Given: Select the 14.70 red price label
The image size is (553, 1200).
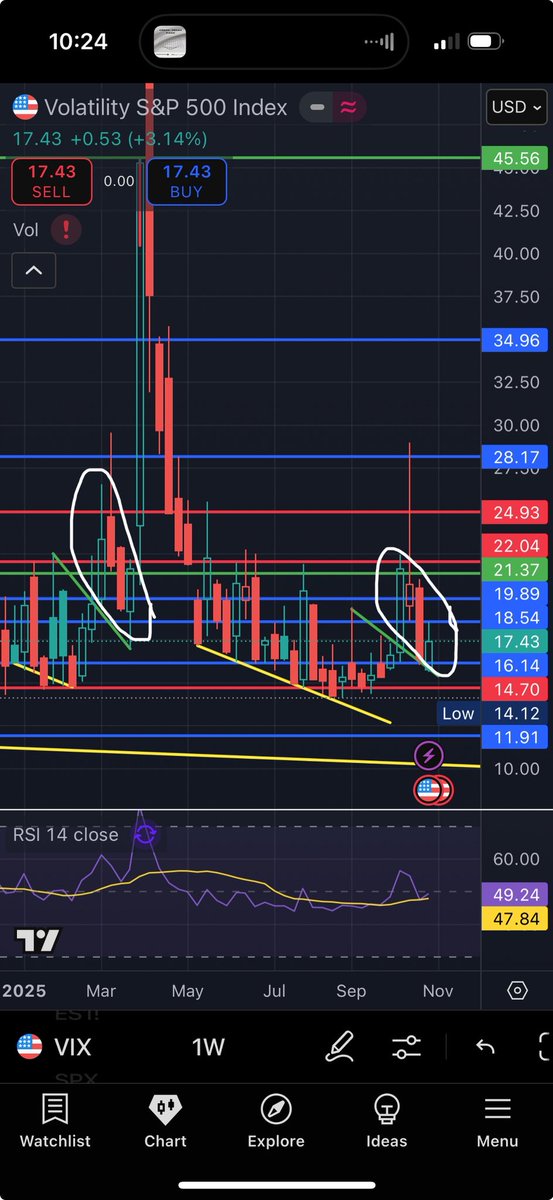Looking at the screenshot, I should [513, 689].
